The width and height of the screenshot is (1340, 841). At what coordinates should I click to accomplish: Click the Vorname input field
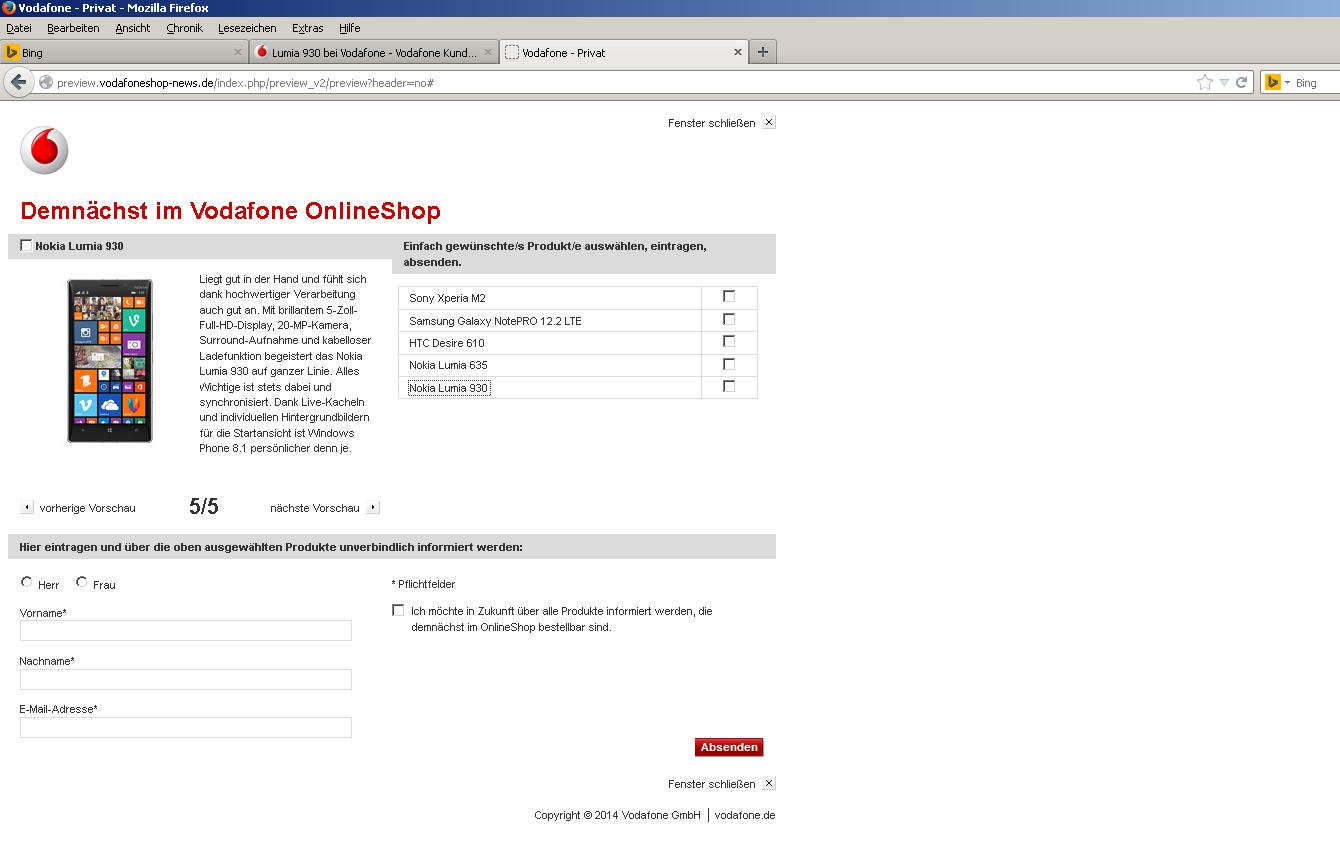coord(186,630)
